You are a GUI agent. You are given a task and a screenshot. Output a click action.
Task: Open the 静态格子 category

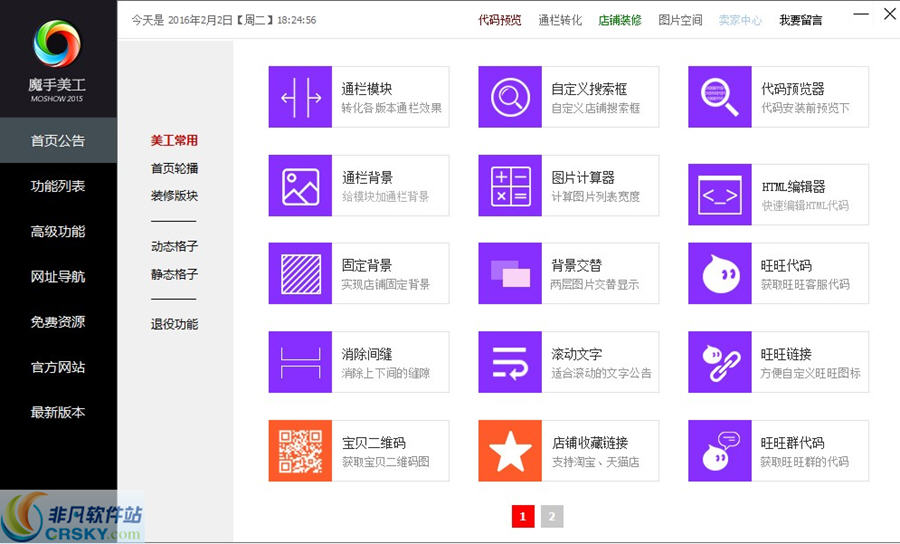tap(174, 274)
